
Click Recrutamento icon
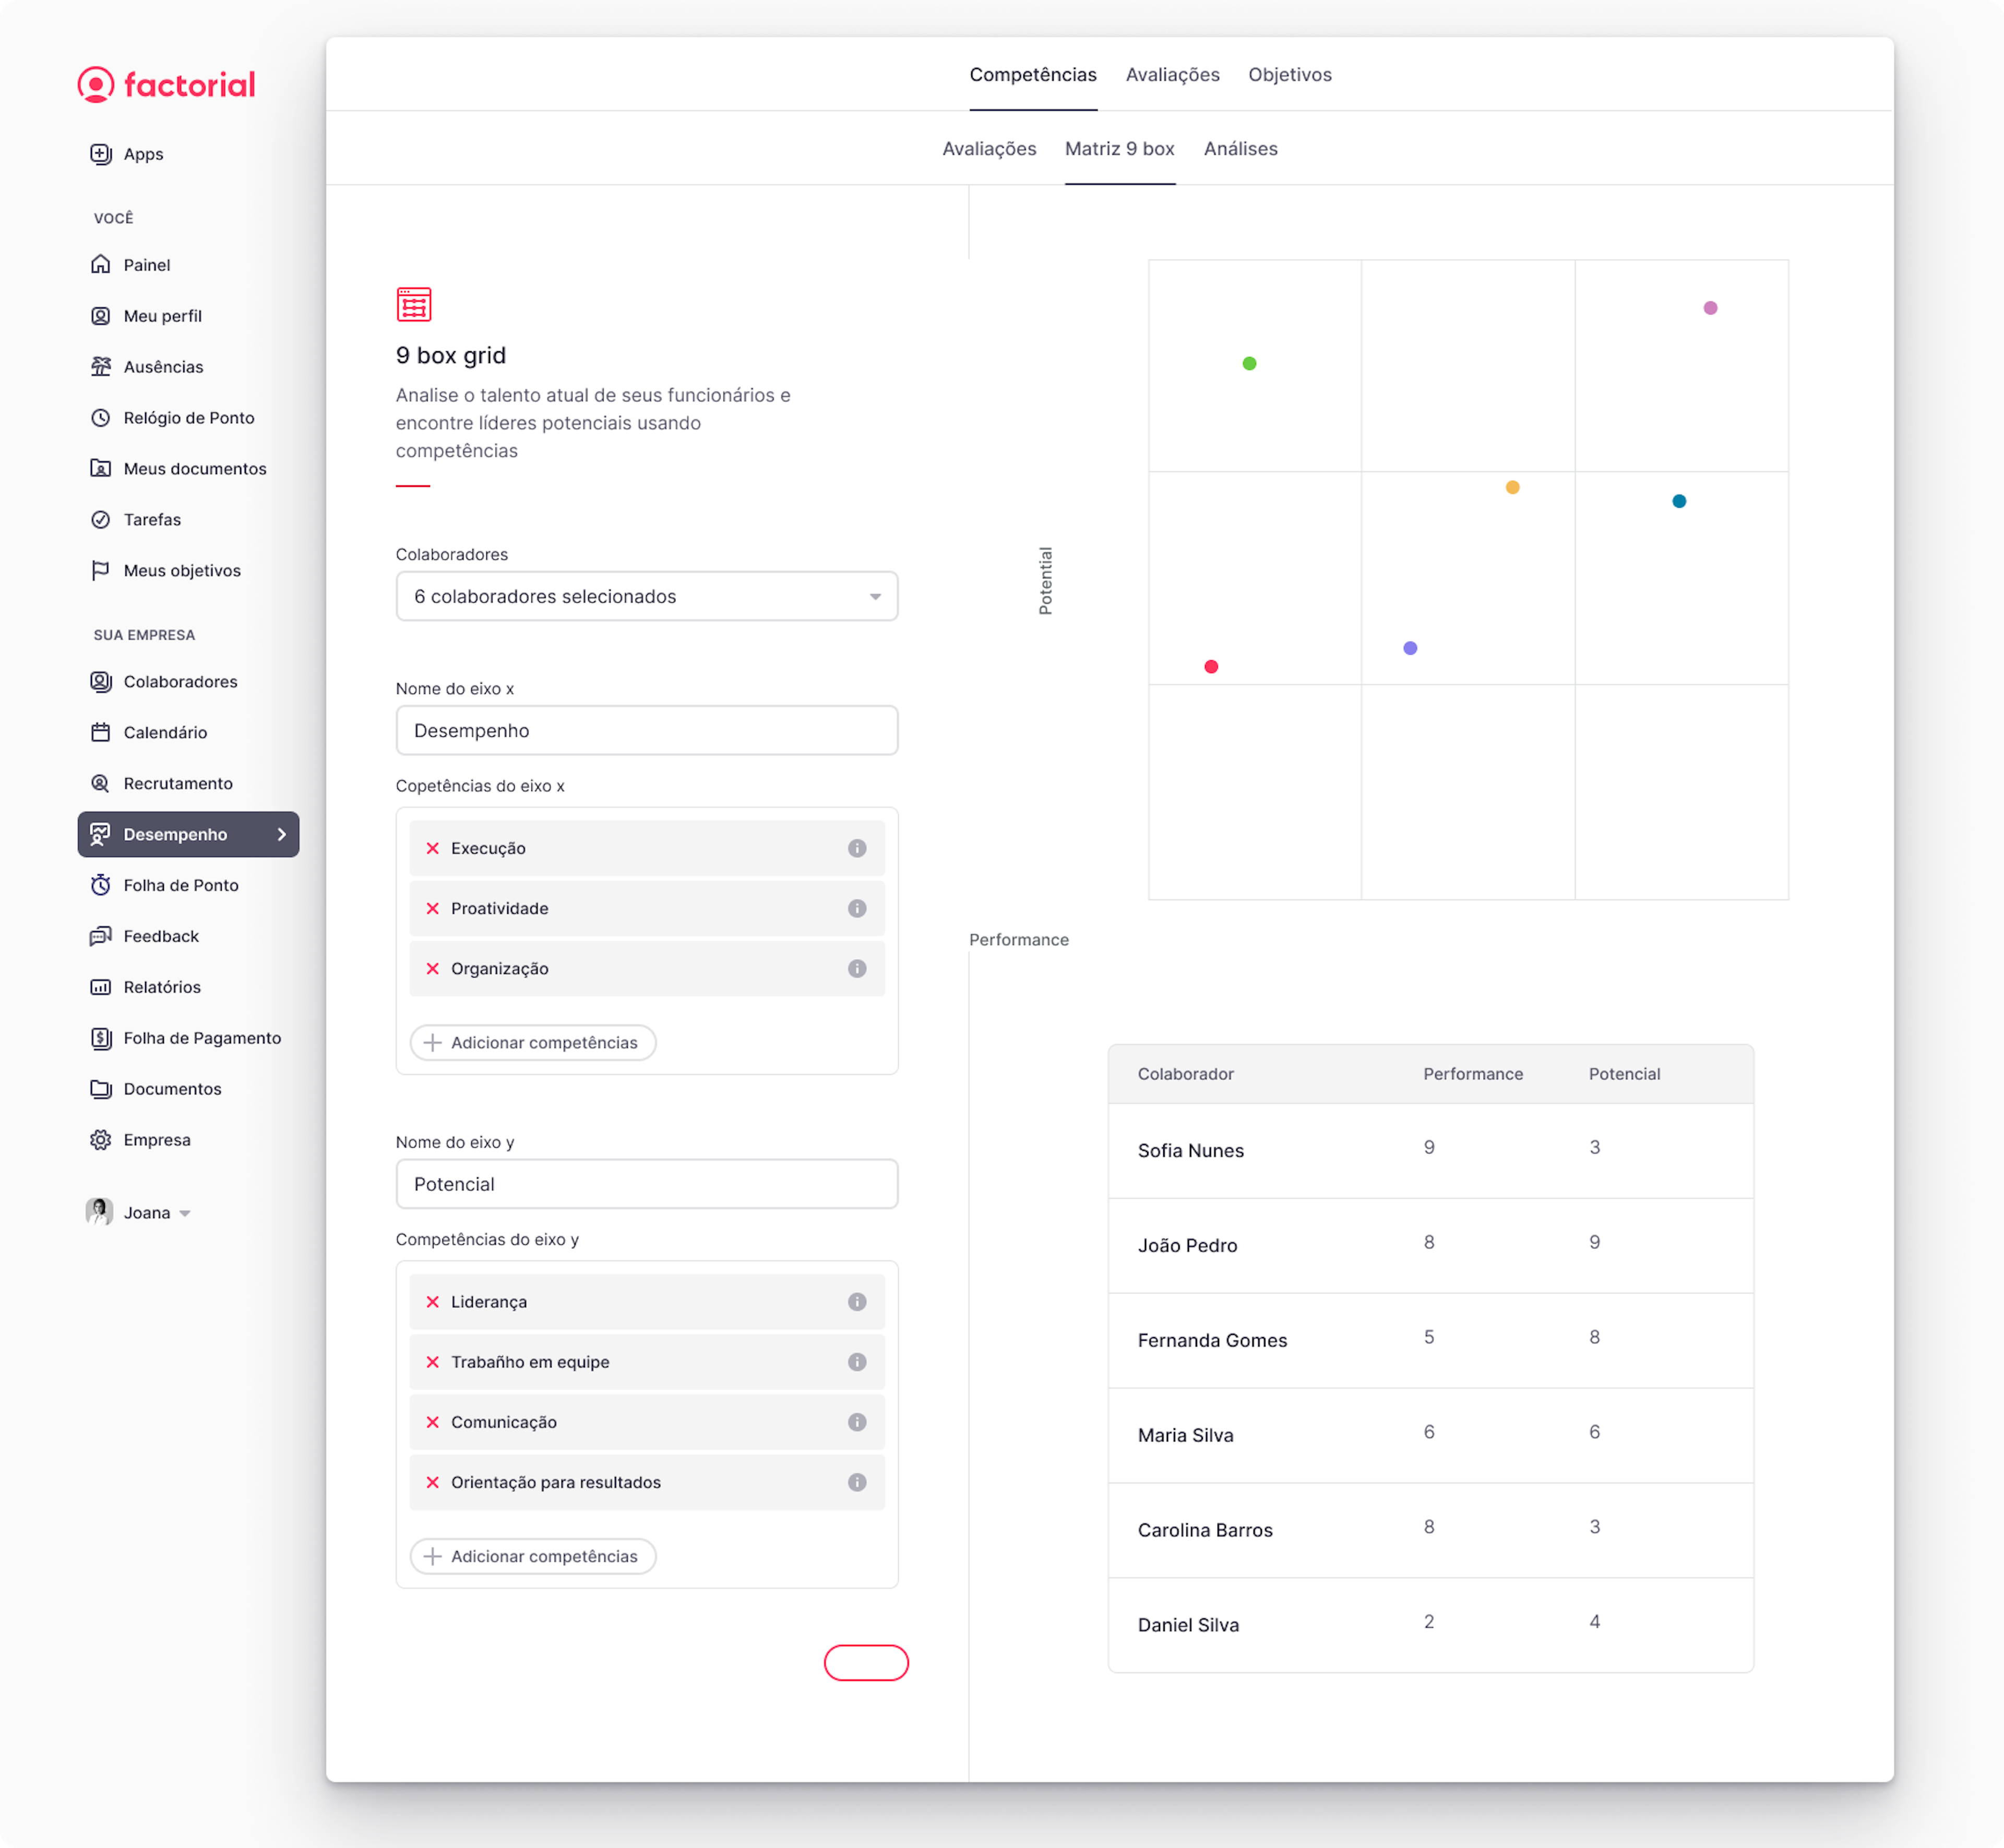coord(101,784)
